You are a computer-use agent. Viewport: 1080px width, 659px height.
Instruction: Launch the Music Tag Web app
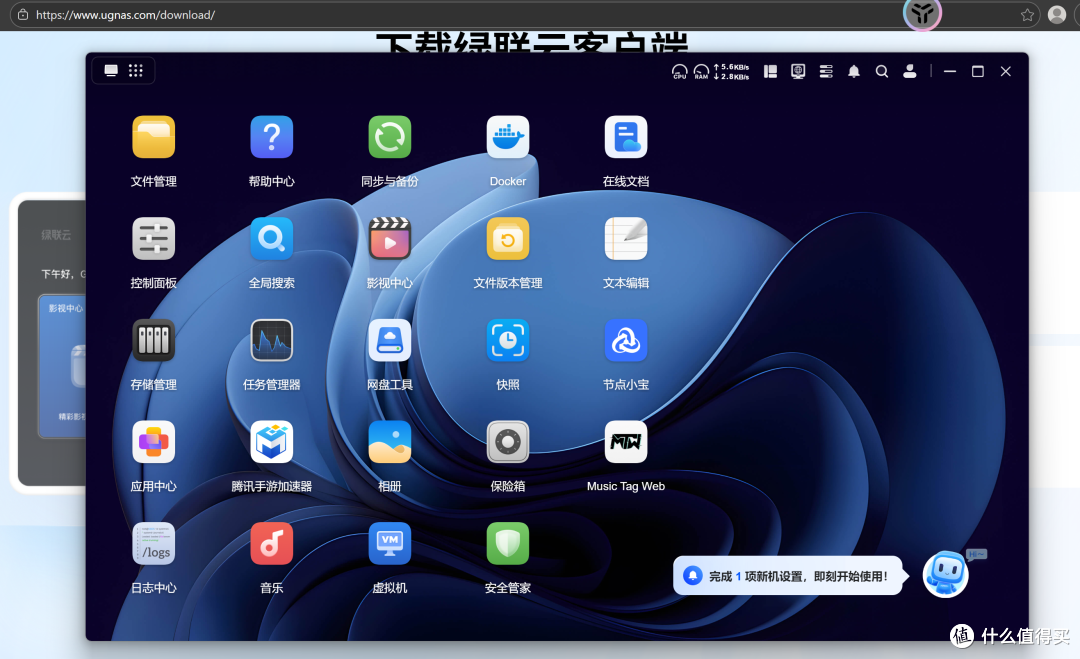coord(625,442)
